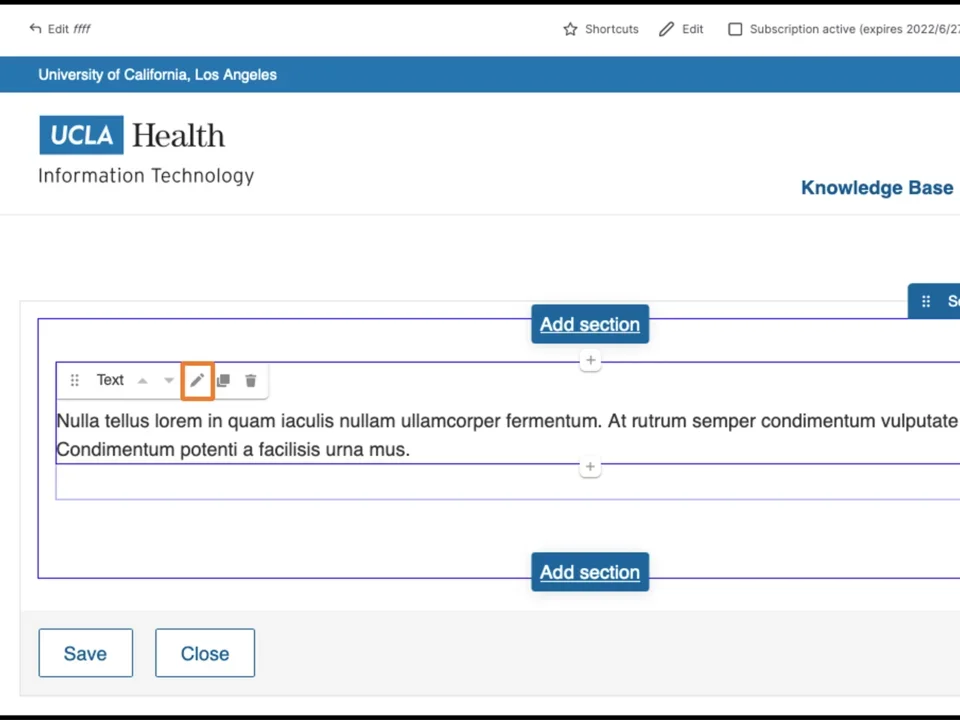This screenshot has height=720, width=960.
Task: Click the plus icon below the Text block
Action: point(590,467)
